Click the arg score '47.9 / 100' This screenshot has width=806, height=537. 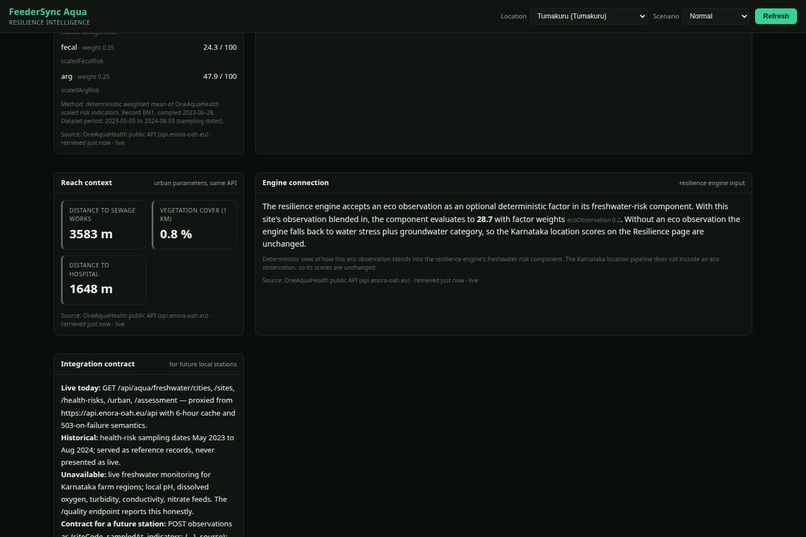220,77
